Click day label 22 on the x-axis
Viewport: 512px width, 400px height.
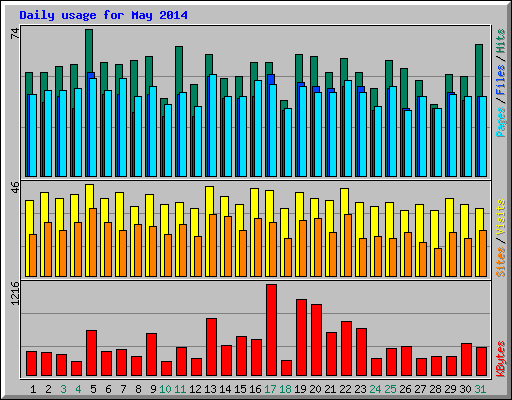click(345, 389)
